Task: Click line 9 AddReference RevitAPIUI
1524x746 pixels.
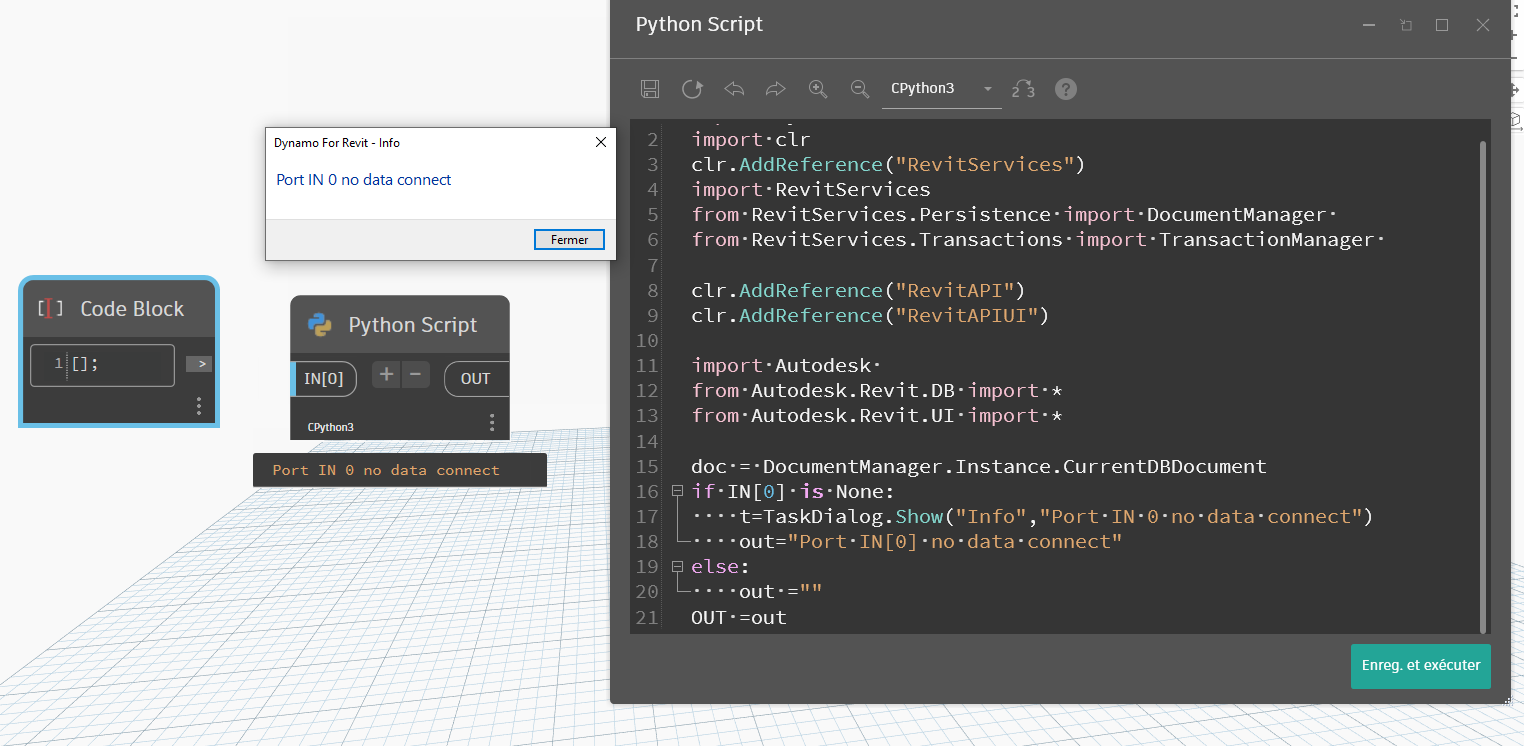Action: point(870,315)
